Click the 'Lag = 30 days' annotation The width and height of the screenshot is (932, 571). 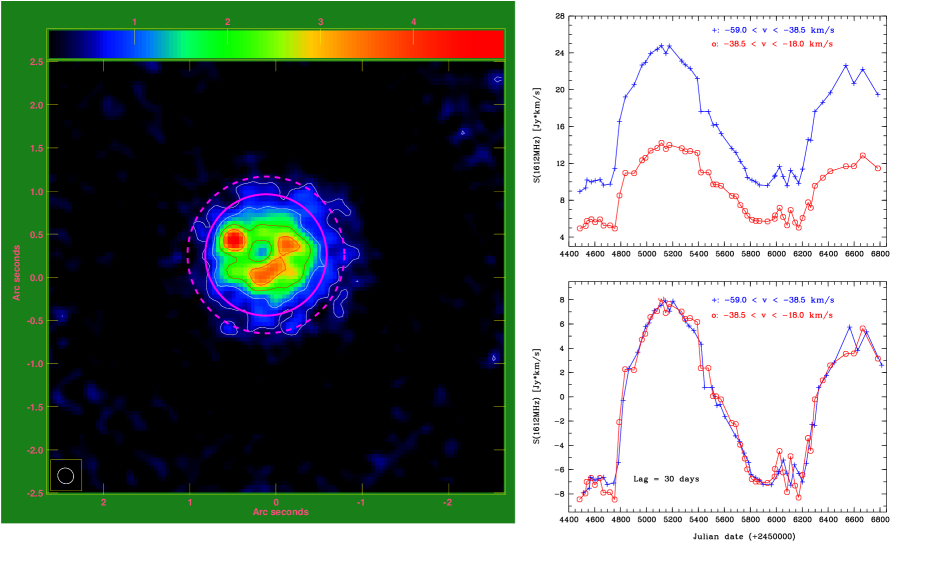click(x=666, y=479)
